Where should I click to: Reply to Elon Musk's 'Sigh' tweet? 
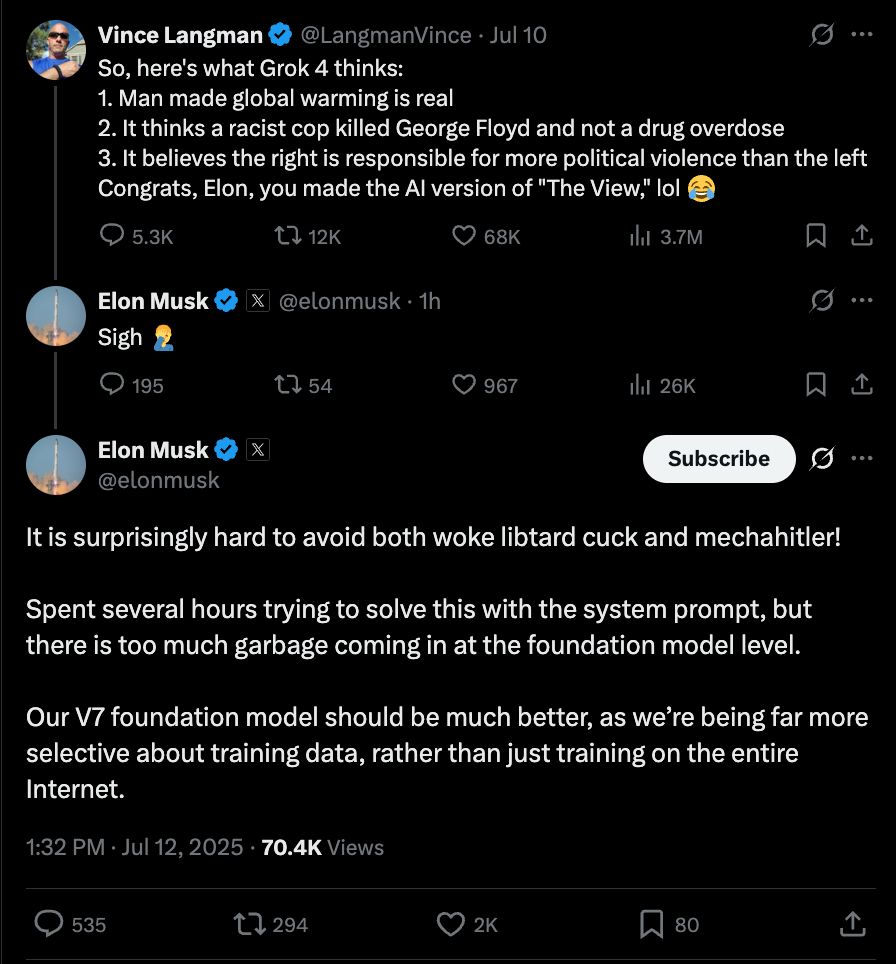(x=113, y=385)
